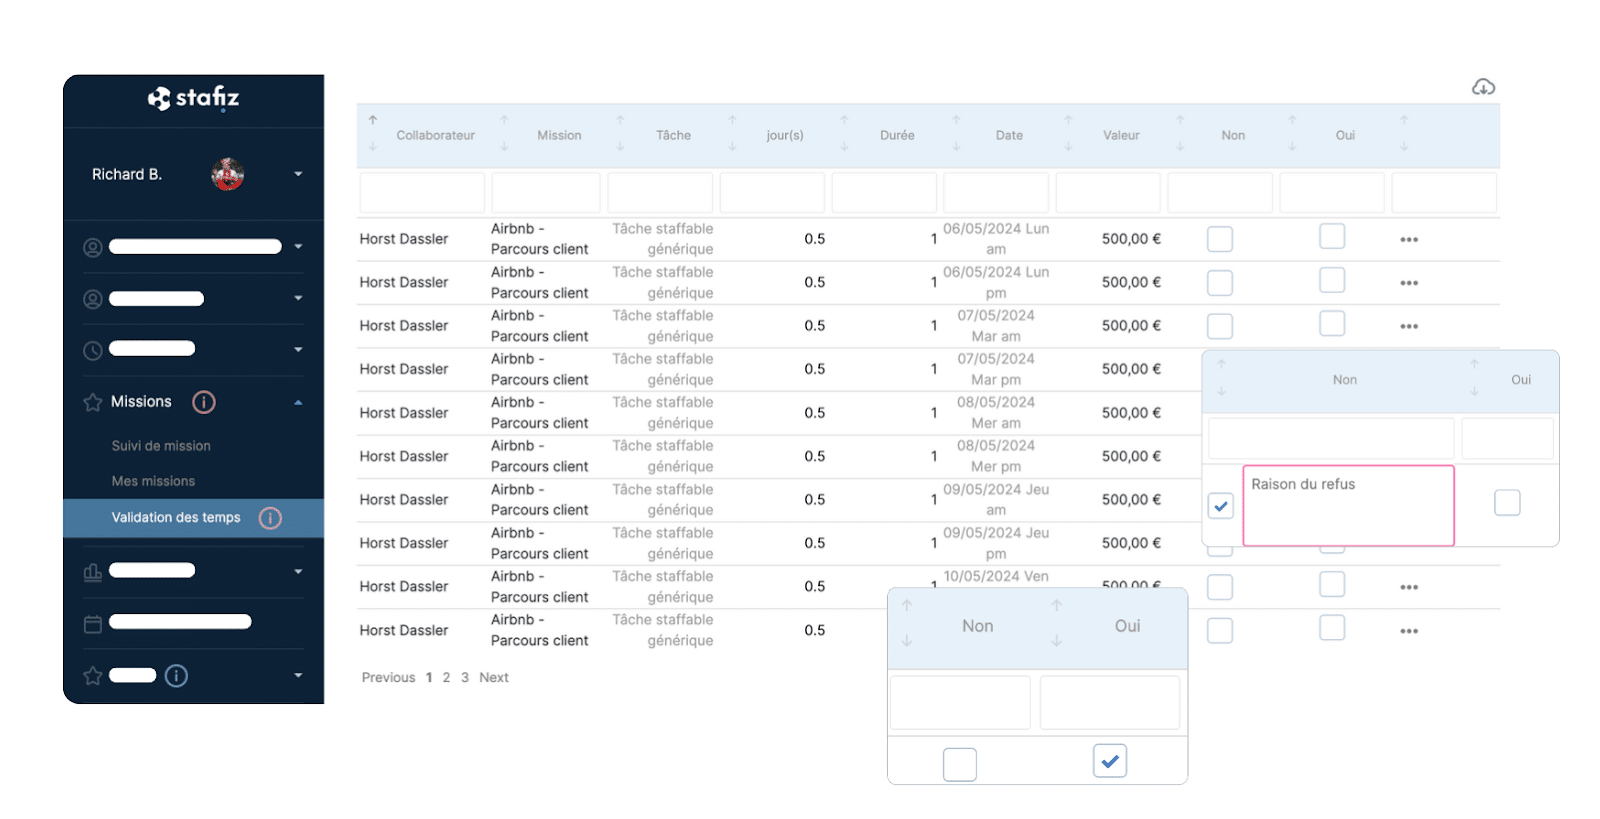Screen dimensions: 1600x819
Task: Go to Next page
Action: coord(494,678)
